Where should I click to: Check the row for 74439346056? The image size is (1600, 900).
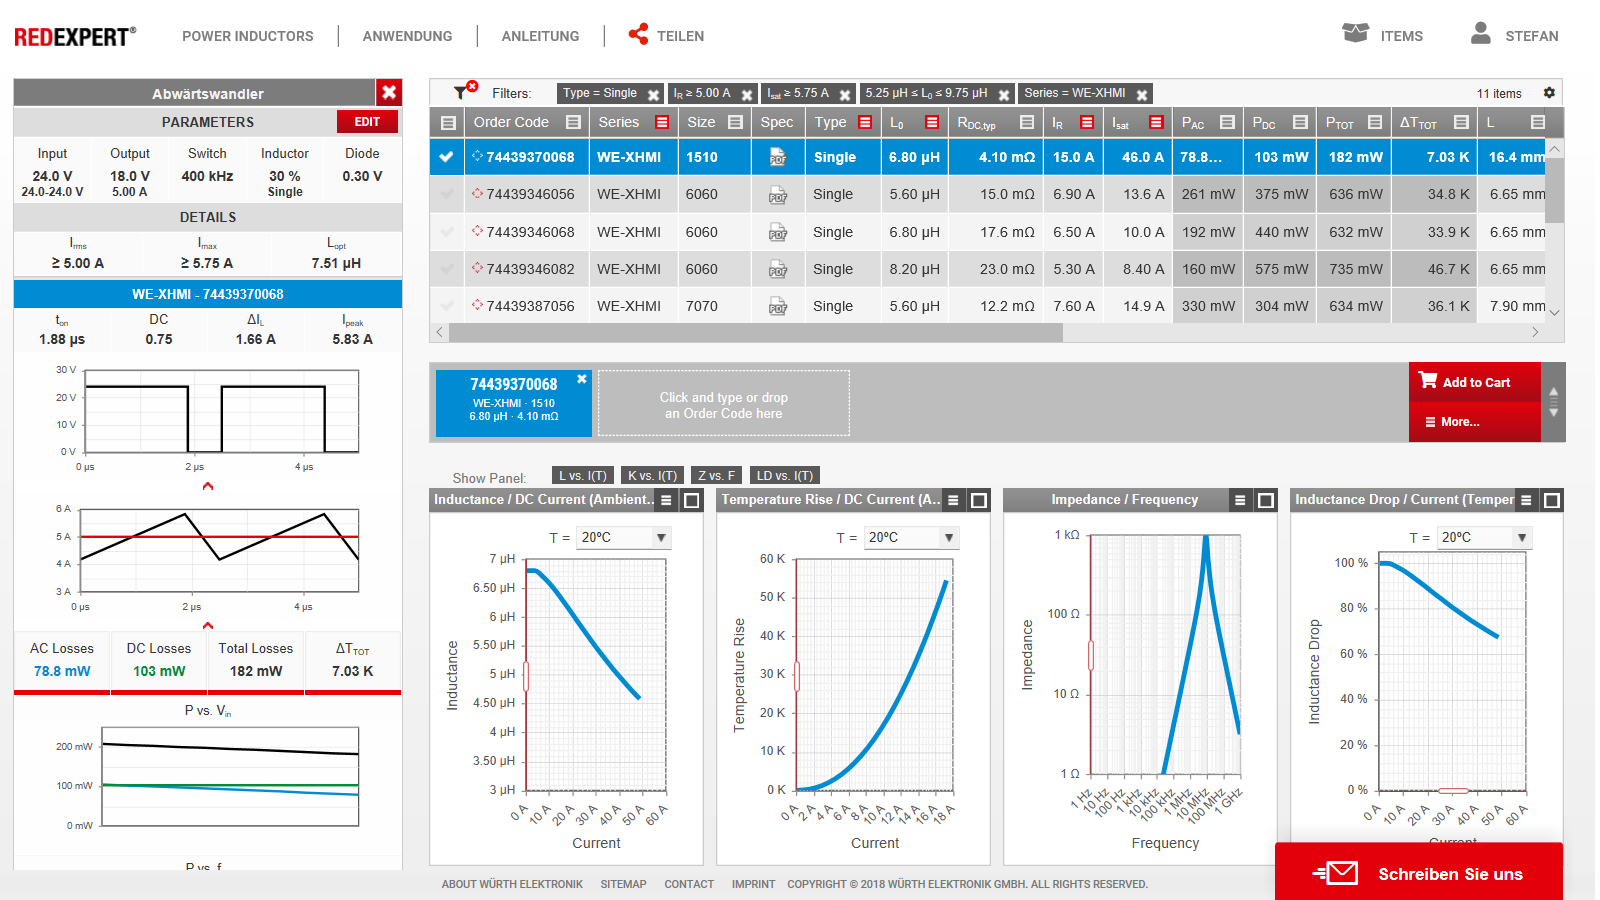click(x=446, y=195)
